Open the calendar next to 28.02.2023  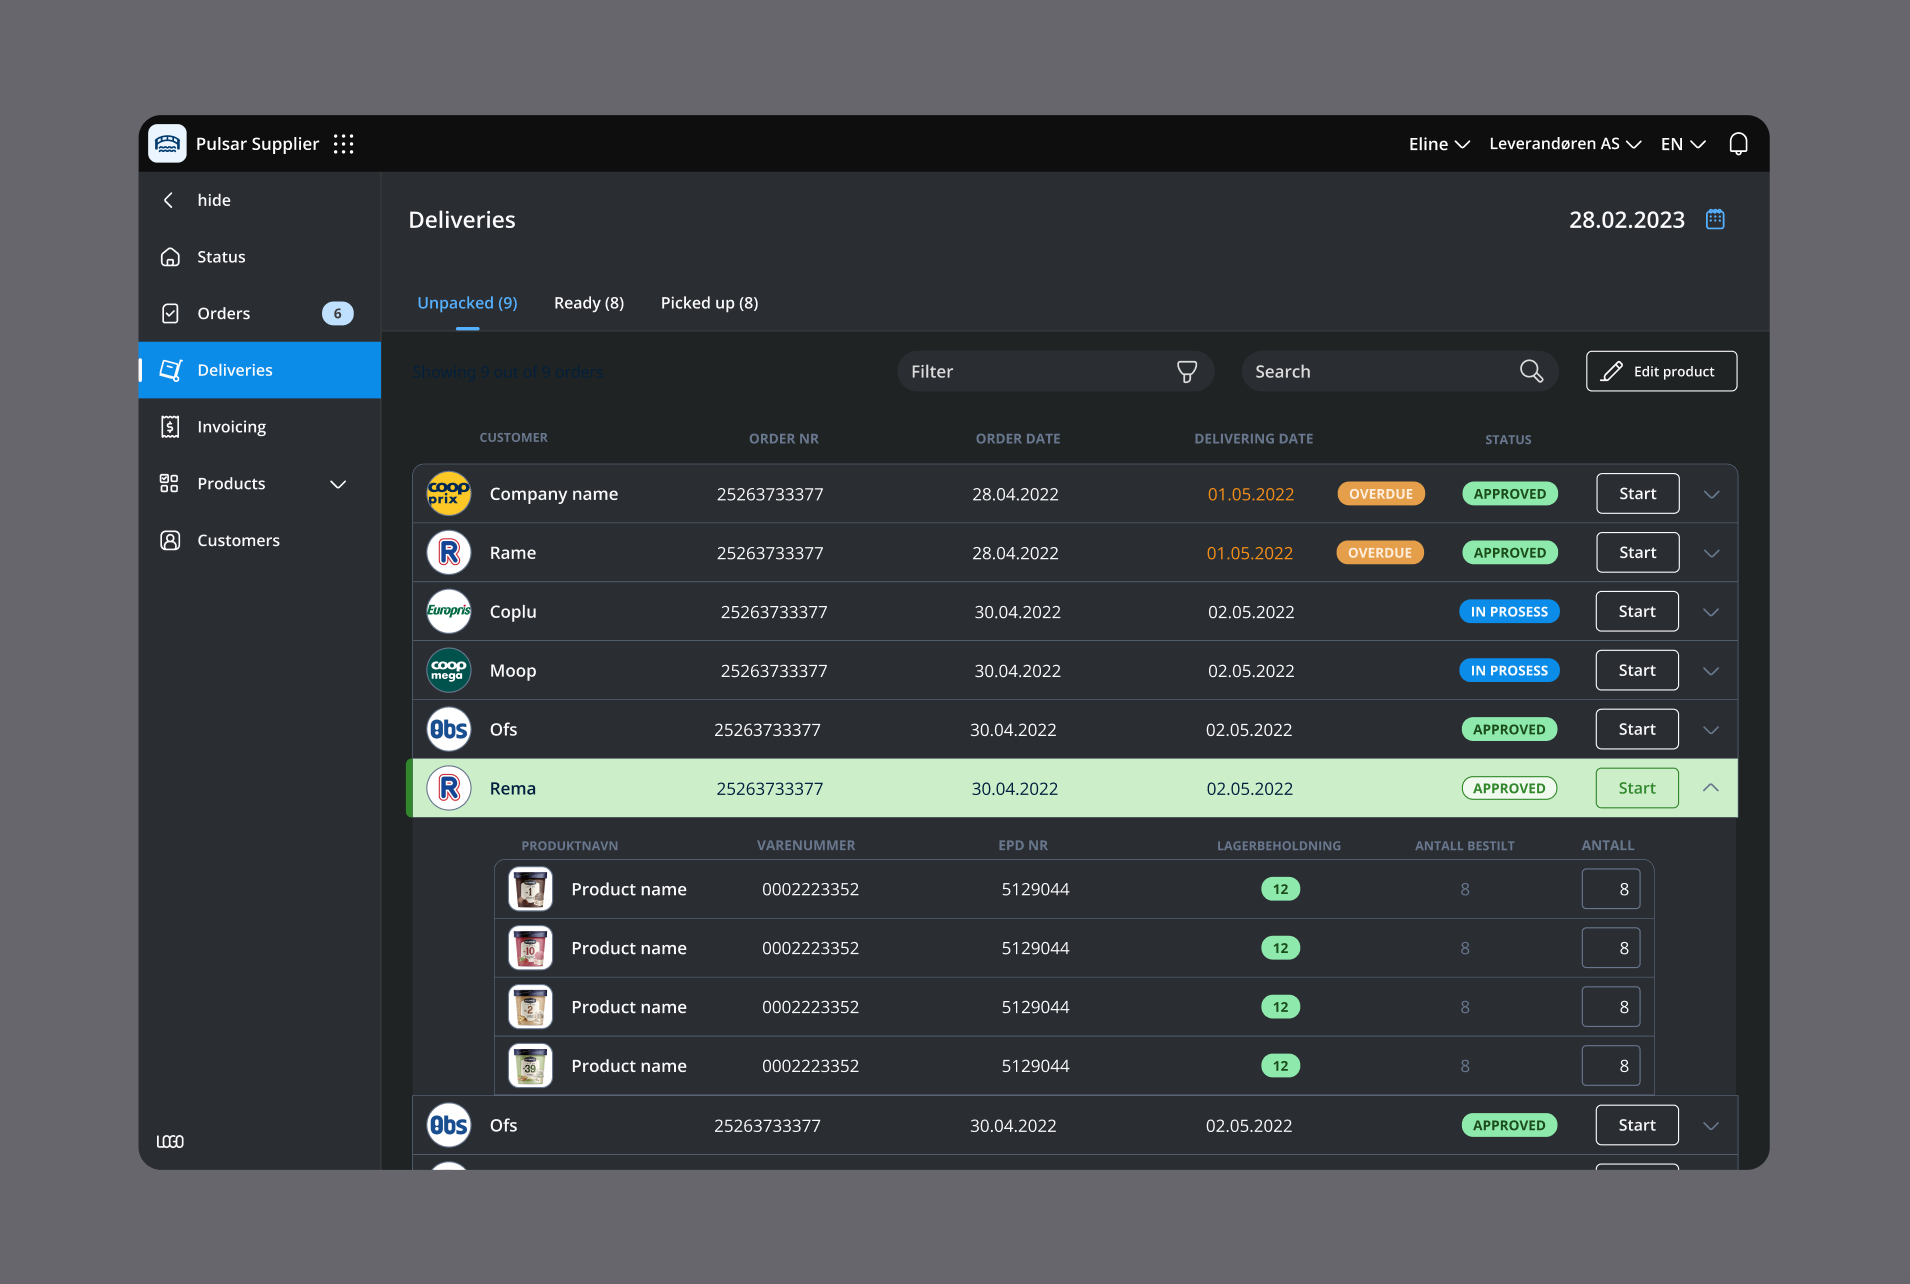click(x=1716, y=219)
